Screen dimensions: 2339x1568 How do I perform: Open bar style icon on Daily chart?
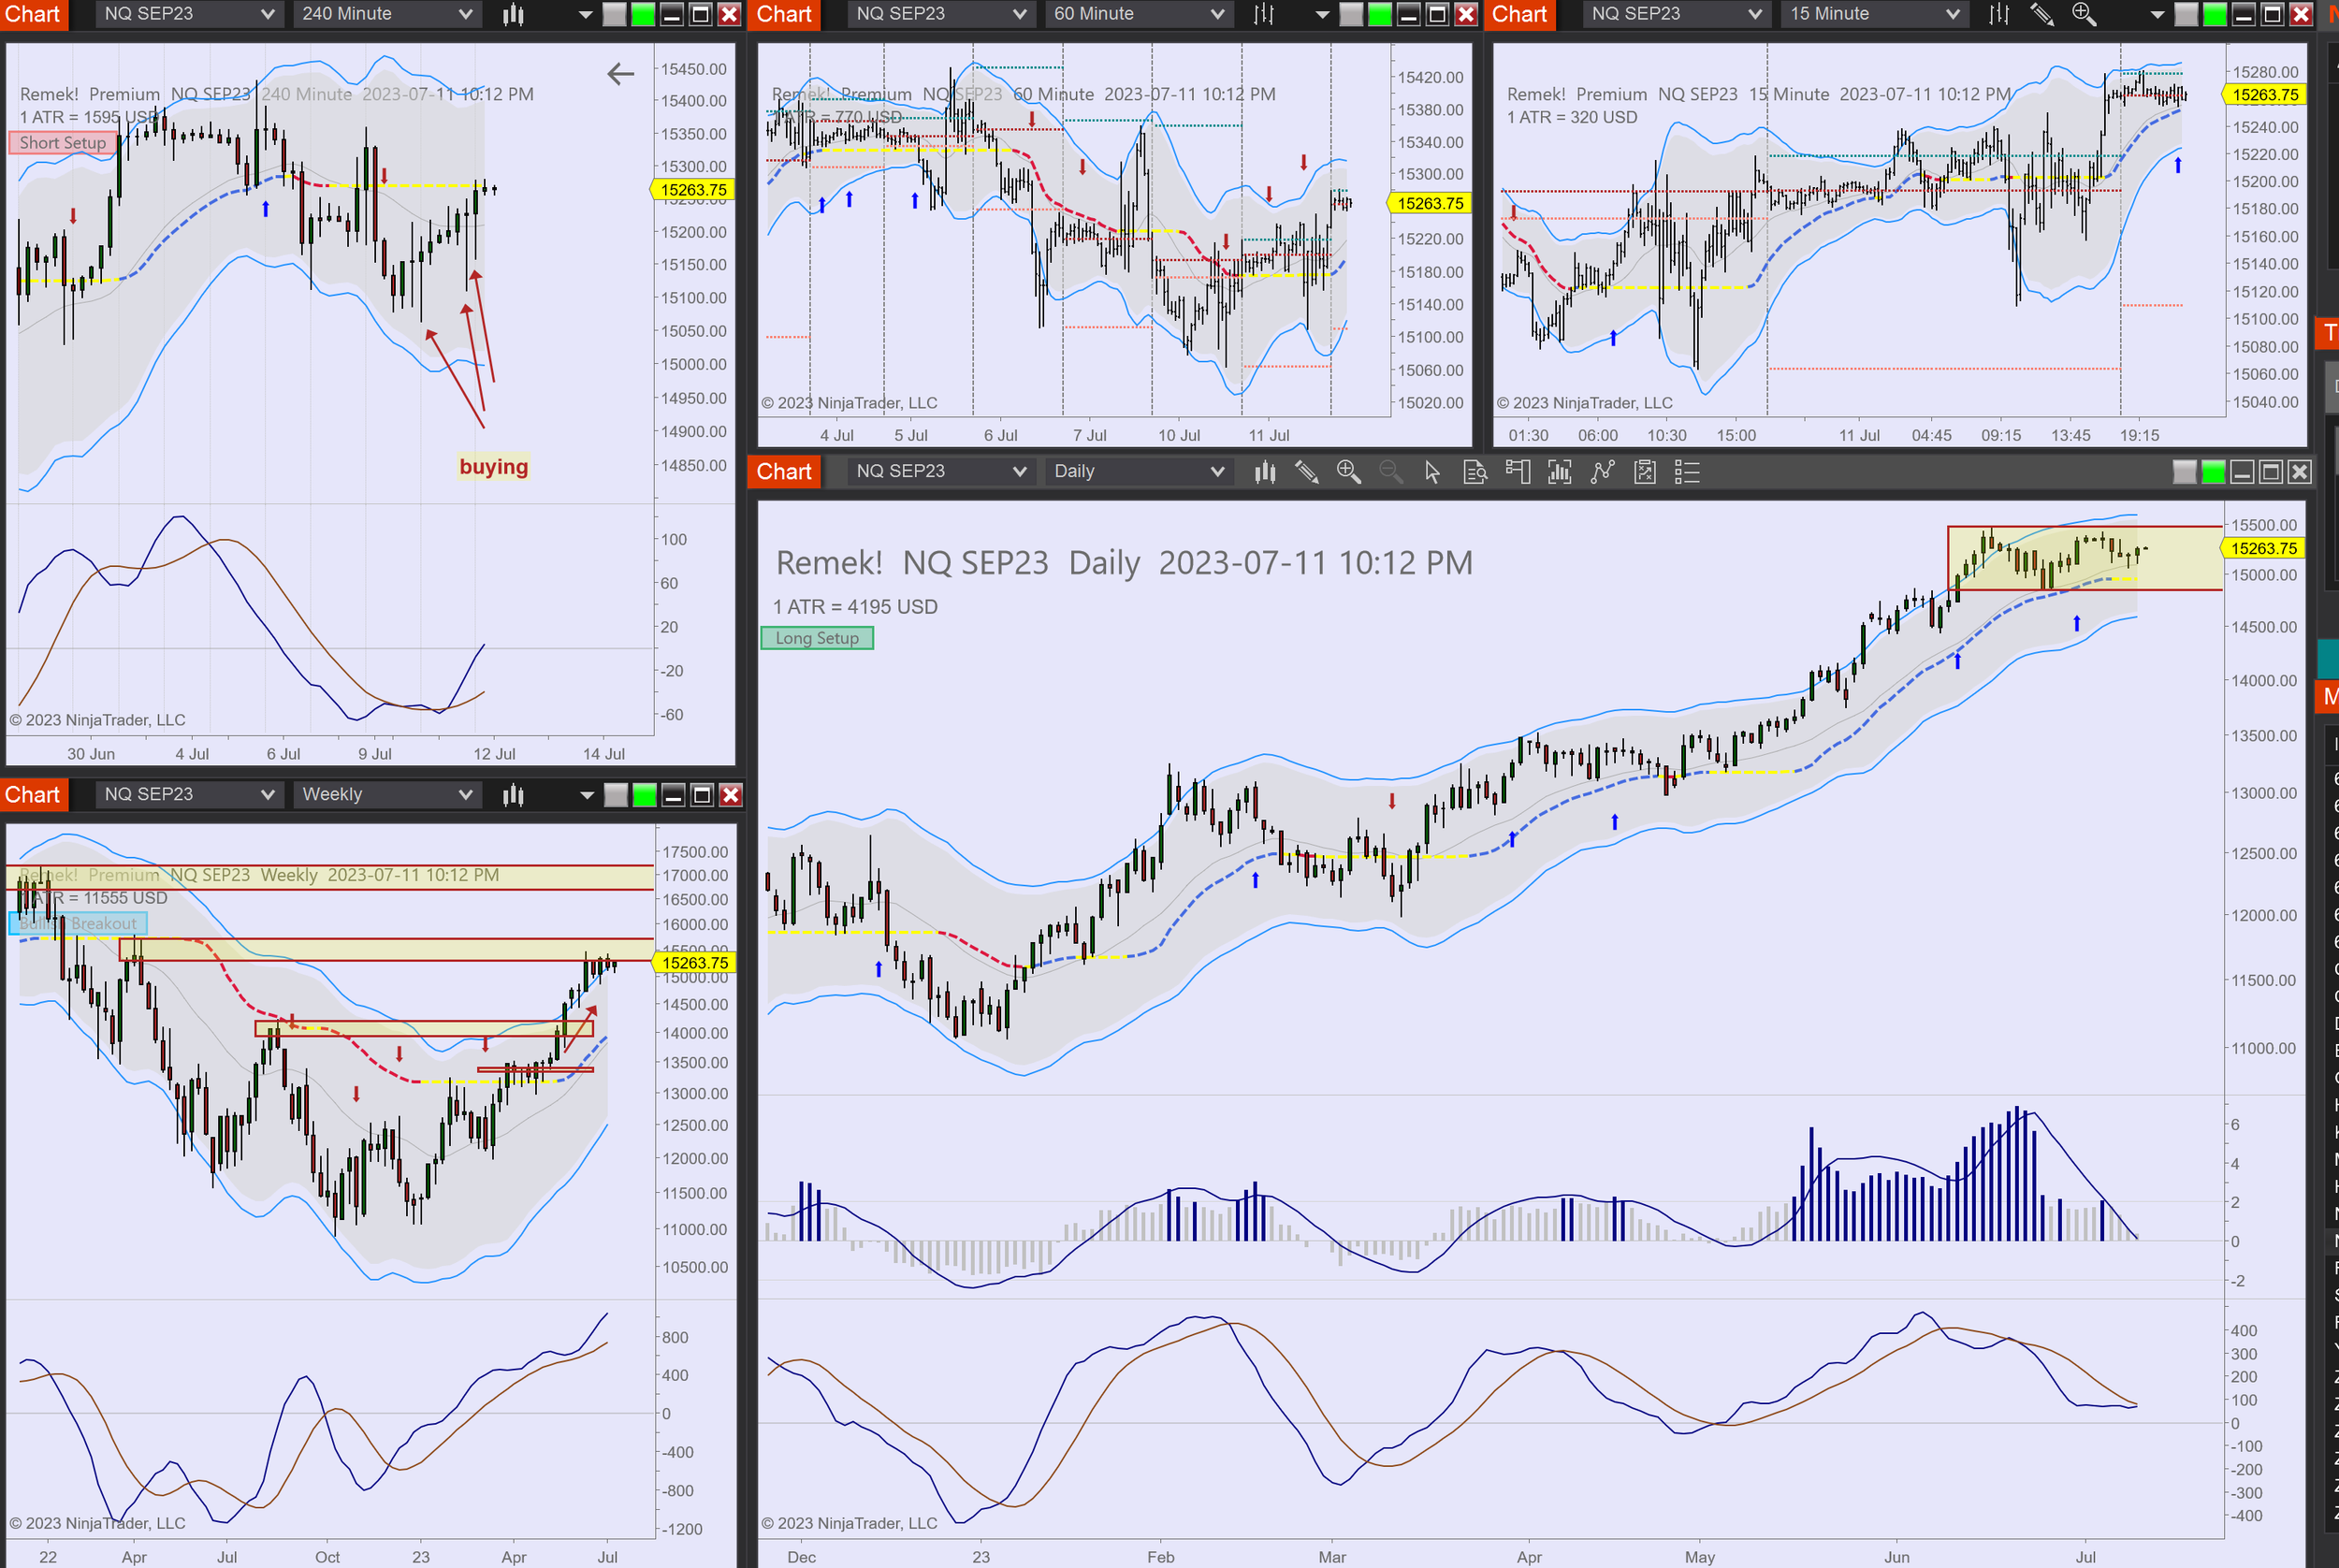(x=1265, y=472)
